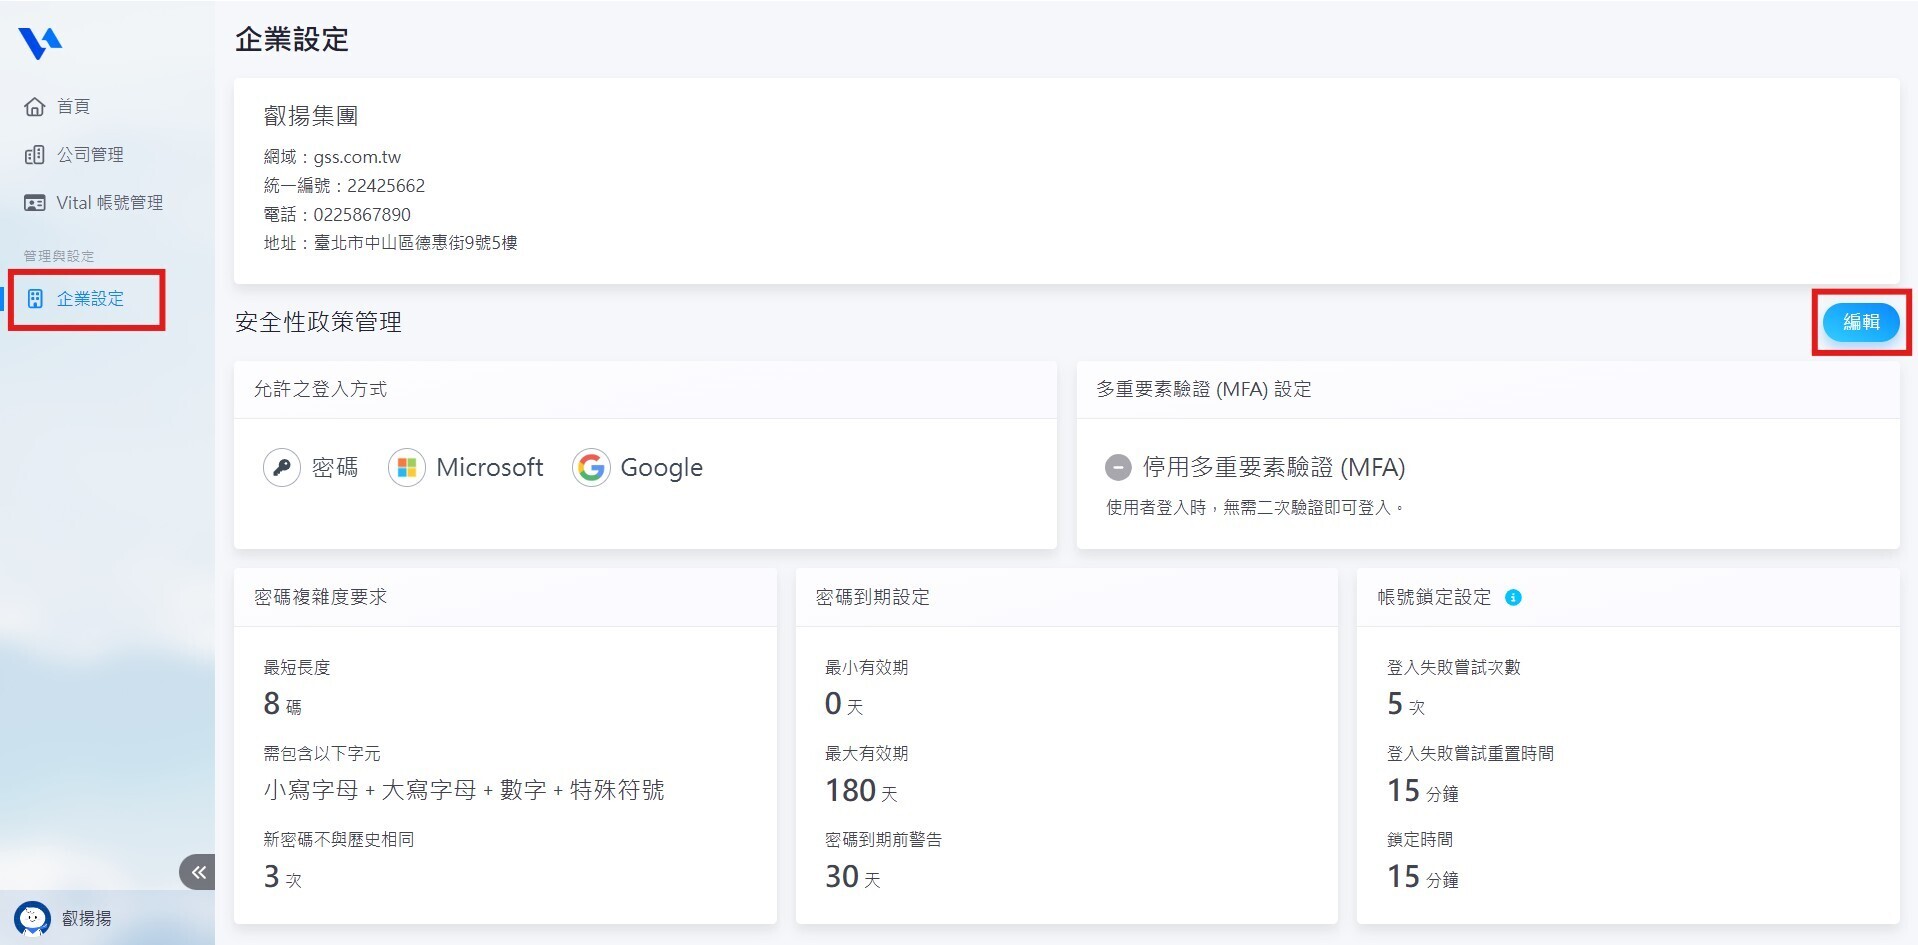Image resolution: width=1918 pixels, height=945 pixels.
Task: Collapse the sidebar with the « chevron
Action: 197,871
